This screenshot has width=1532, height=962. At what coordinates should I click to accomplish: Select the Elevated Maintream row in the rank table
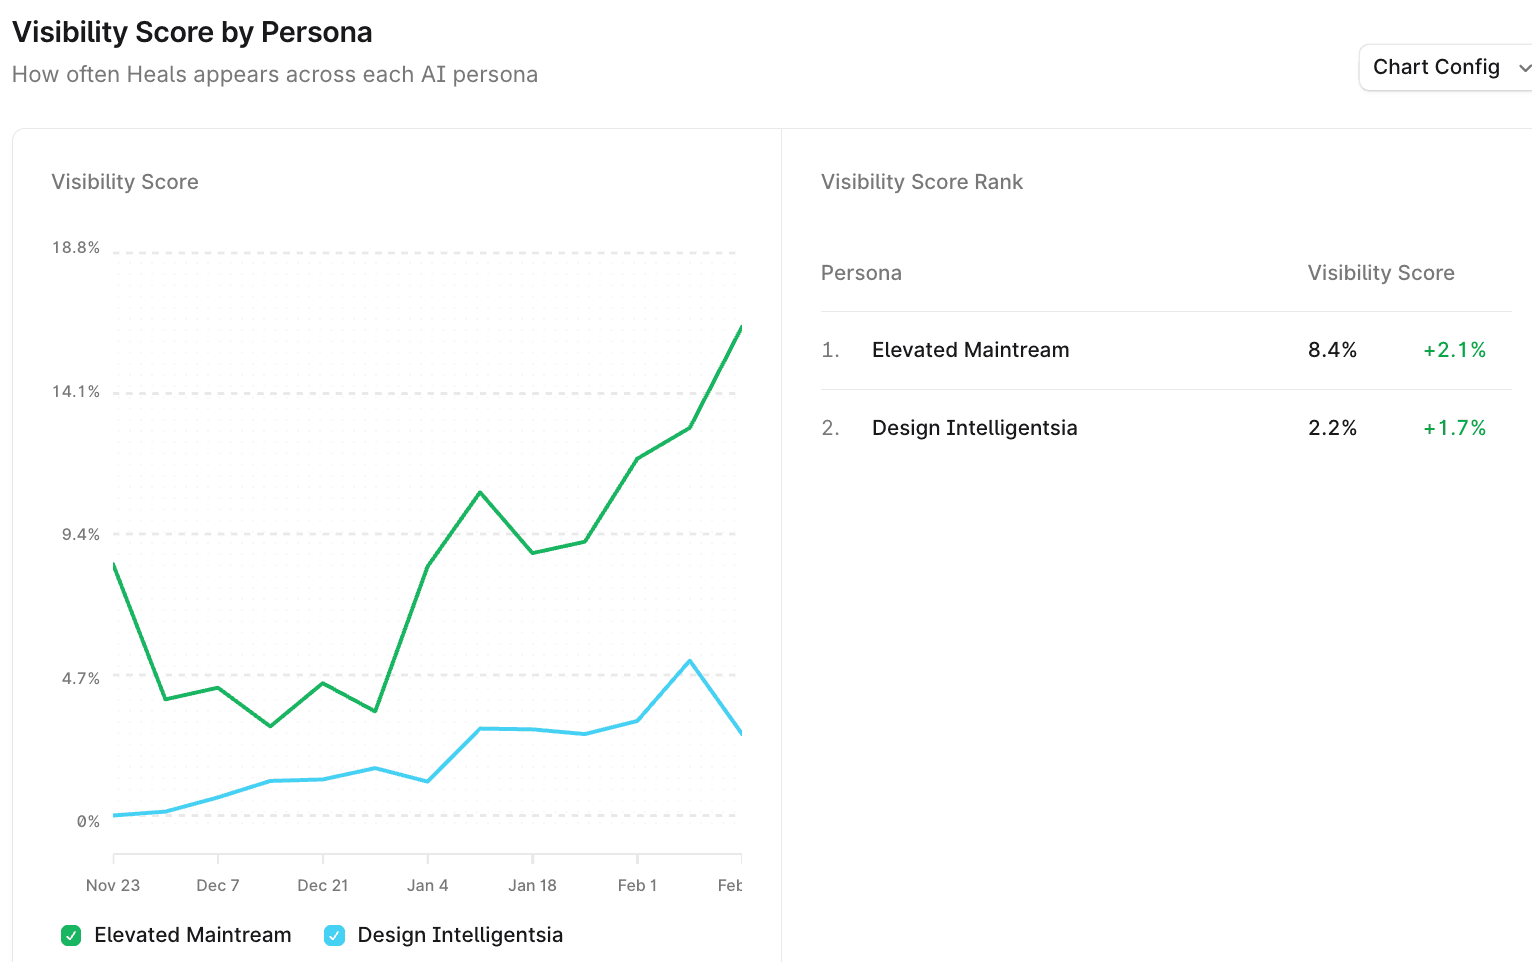point(970,350)
